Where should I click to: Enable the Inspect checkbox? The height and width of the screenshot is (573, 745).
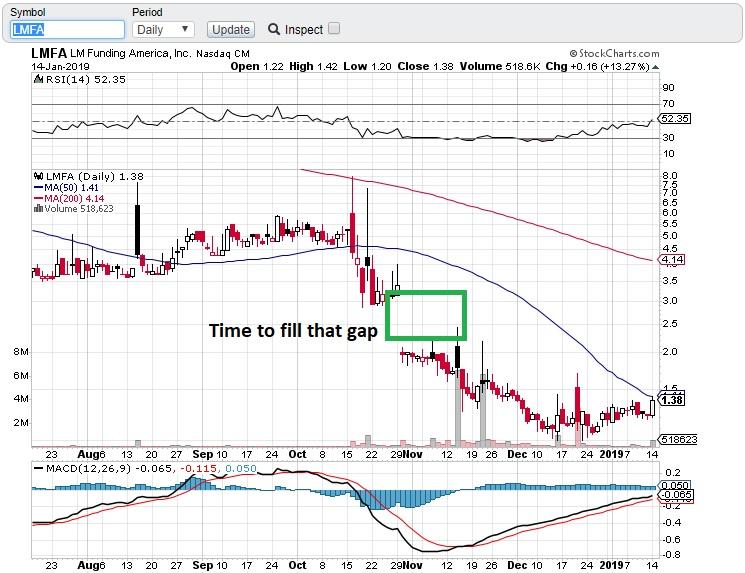pos(334,29)
